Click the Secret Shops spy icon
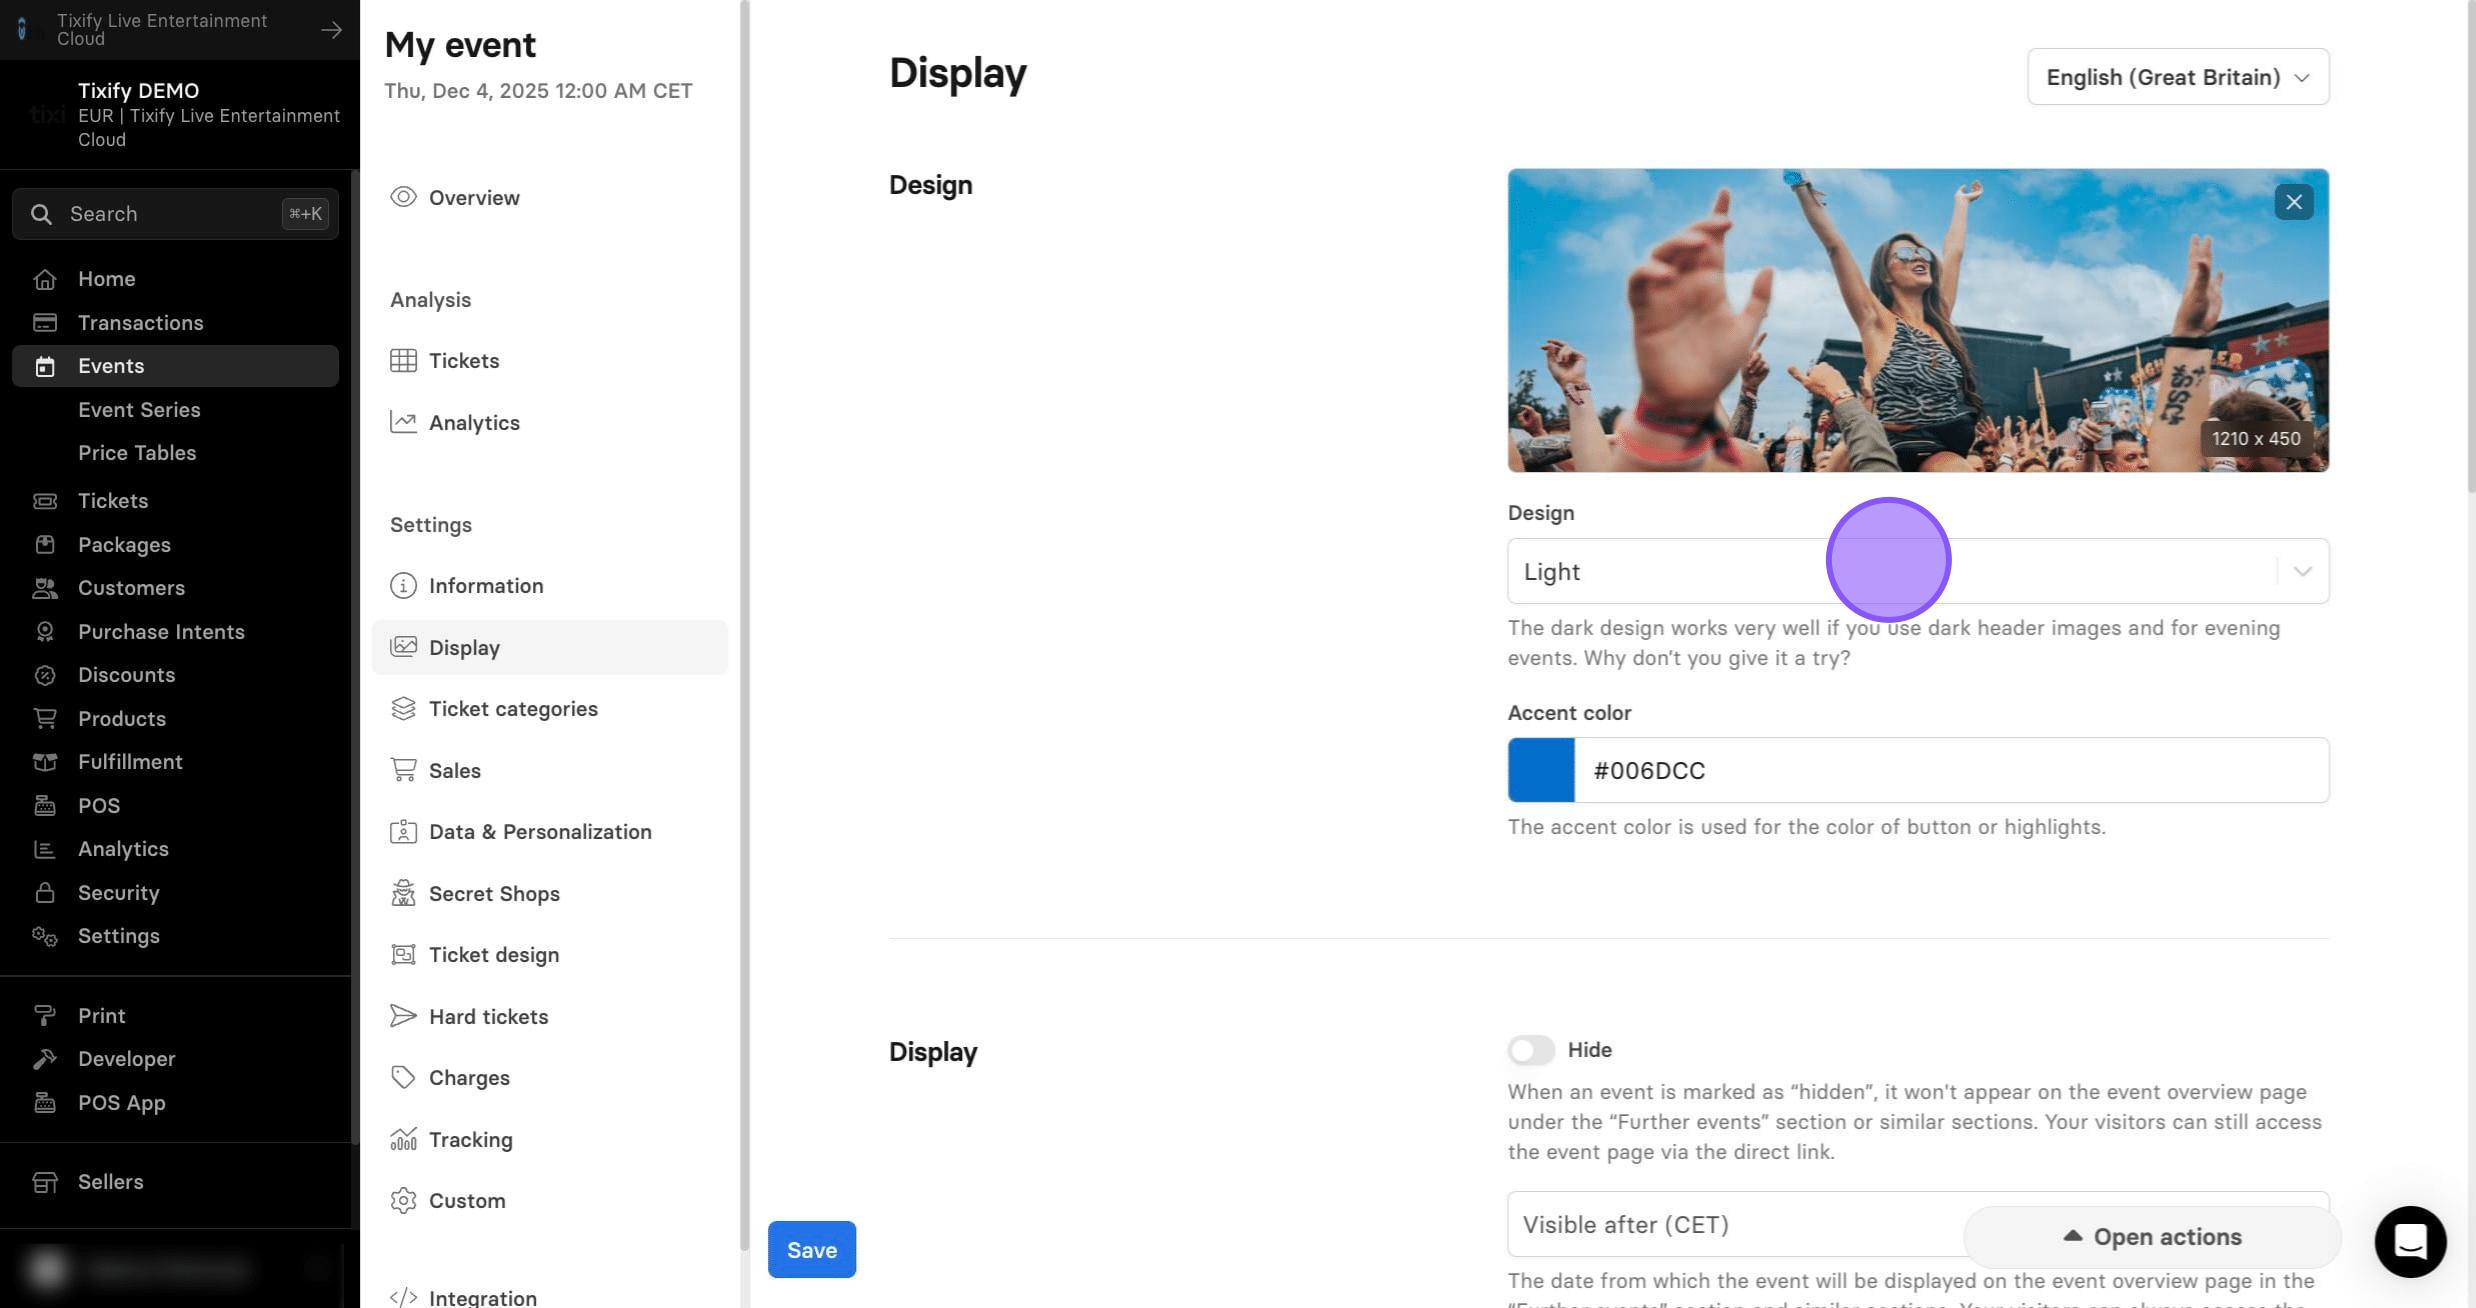Screen dimensions: 2476x1308 pos(403,894)
